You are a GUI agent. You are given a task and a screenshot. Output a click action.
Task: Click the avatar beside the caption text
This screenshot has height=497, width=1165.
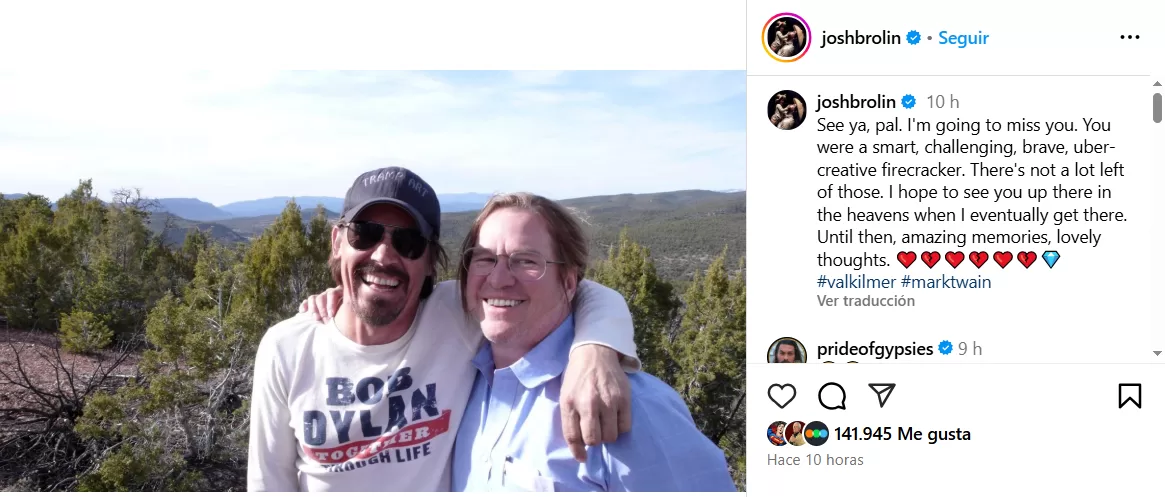pyautogui.click(x=786, y=110)
